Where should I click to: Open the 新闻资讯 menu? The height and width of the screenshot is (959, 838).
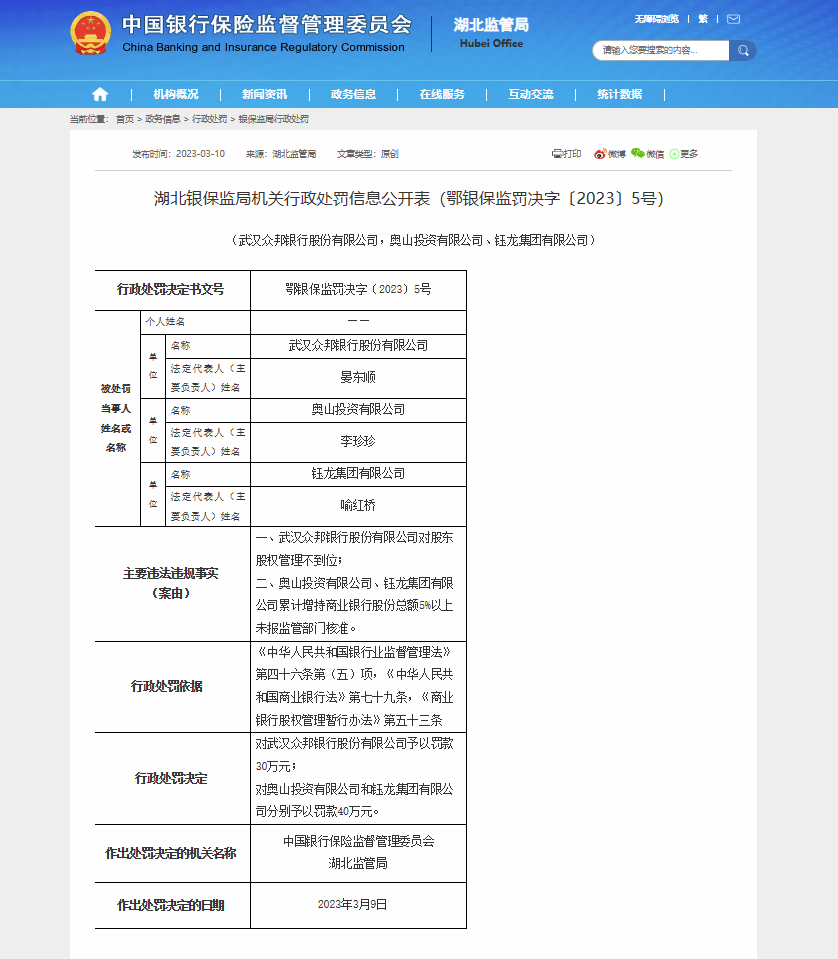(x=264, y=94)
